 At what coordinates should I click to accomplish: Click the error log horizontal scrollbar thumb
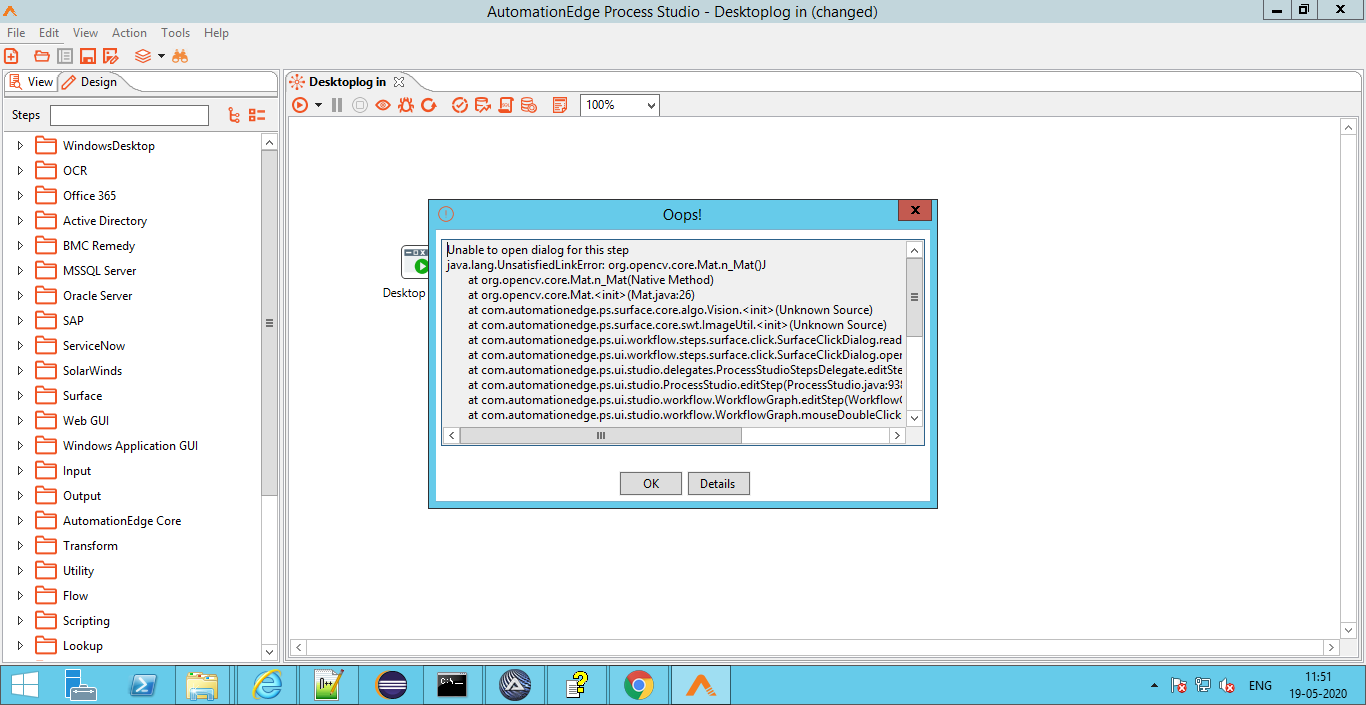(601, 436)
